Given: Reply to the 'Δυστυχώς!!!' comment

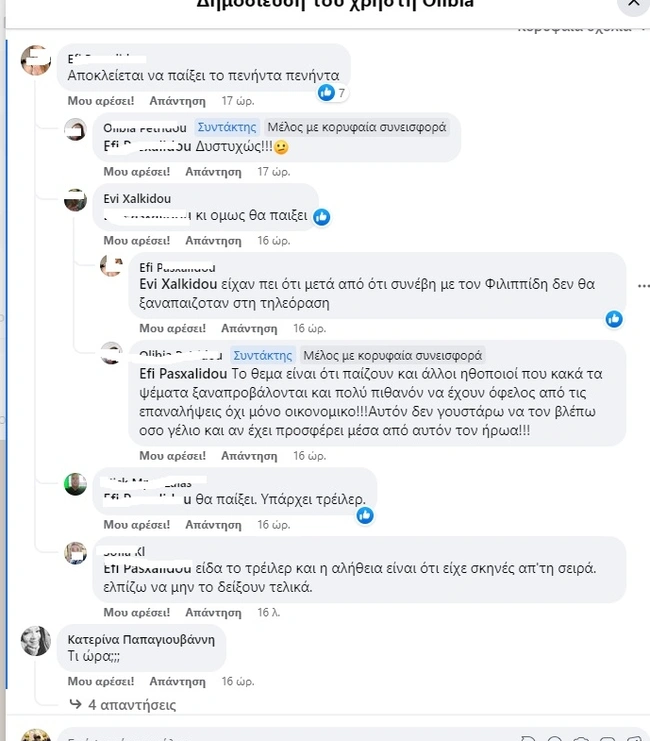Looking at the screenshot, I should [x=215, y=171].
